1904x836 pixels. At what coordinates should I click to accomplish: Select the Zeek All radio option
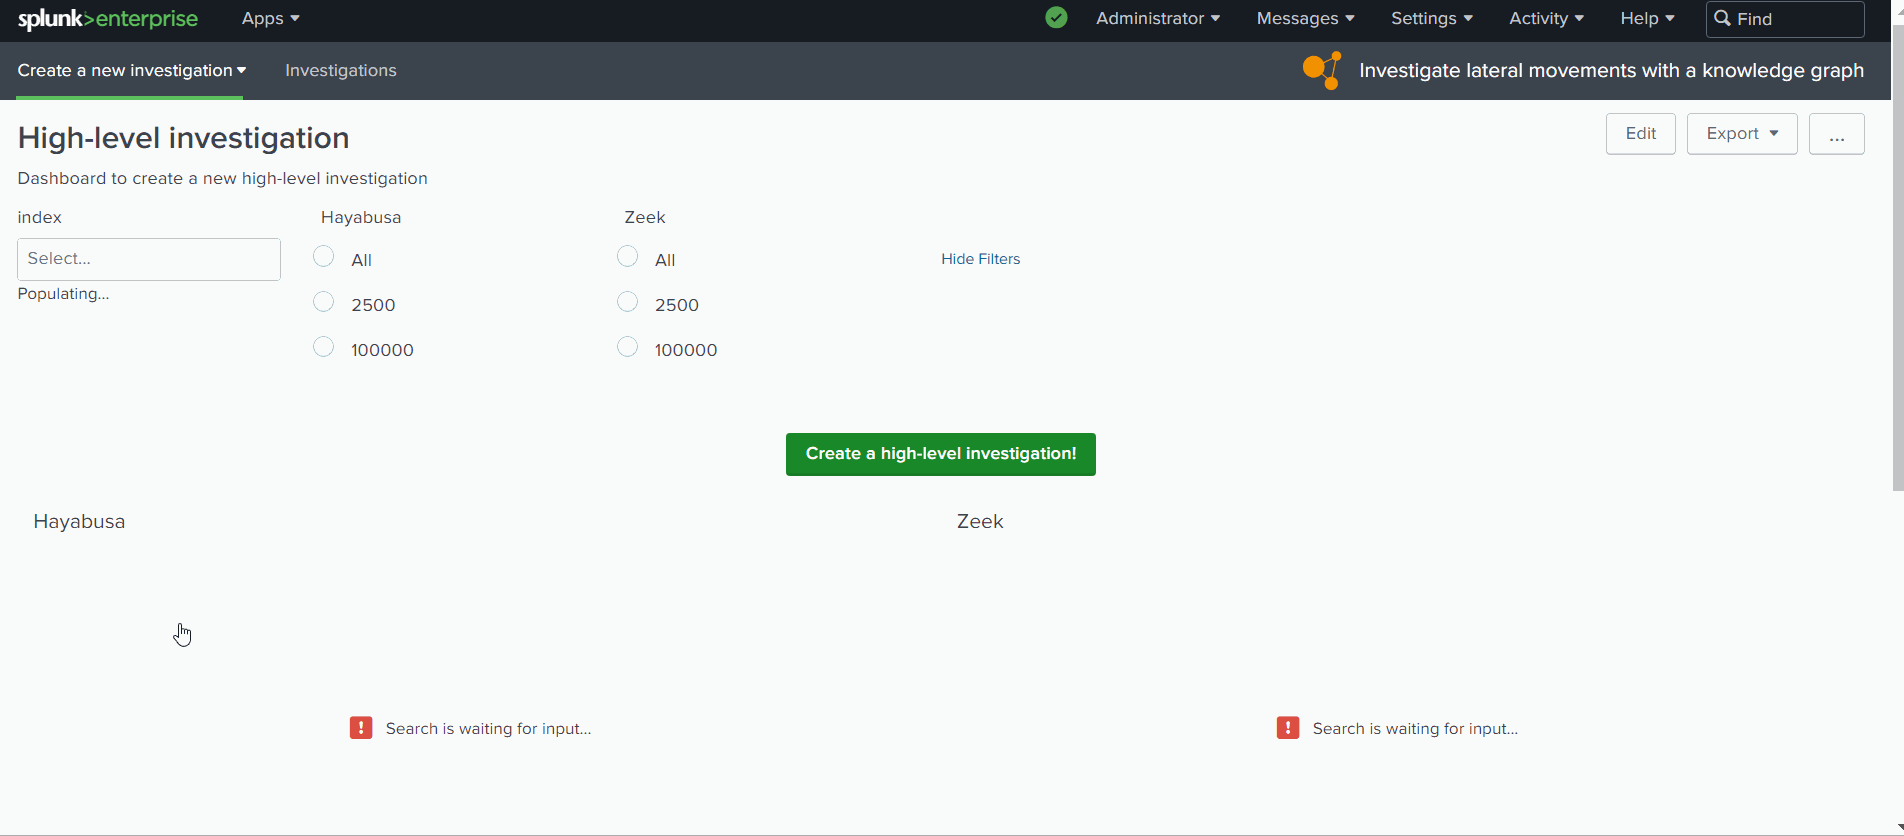tap(628, 257)
